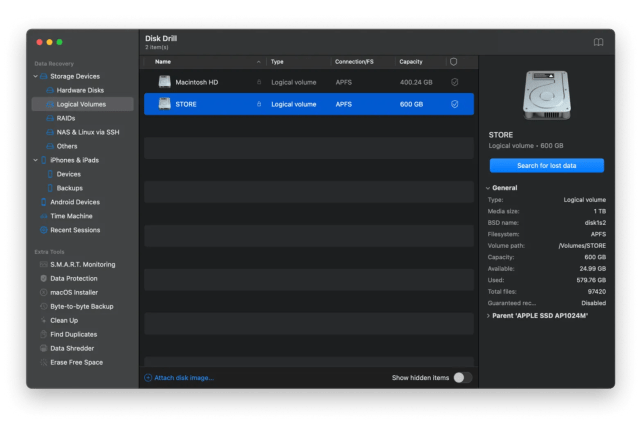This screenshot has width=639, height=427.
Task: Select the Macintosh HD row
Action: [309, 82]
